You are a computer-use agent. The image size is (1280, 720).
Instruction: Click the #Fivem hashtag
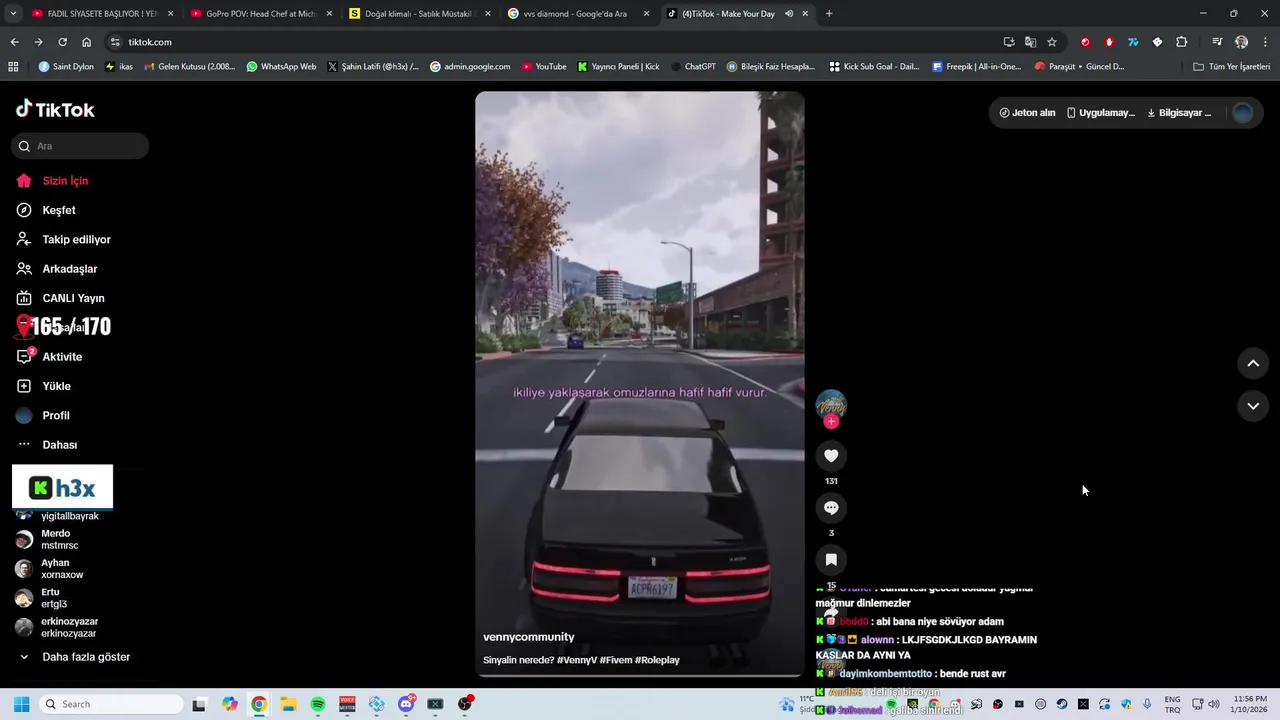[616, 660]
